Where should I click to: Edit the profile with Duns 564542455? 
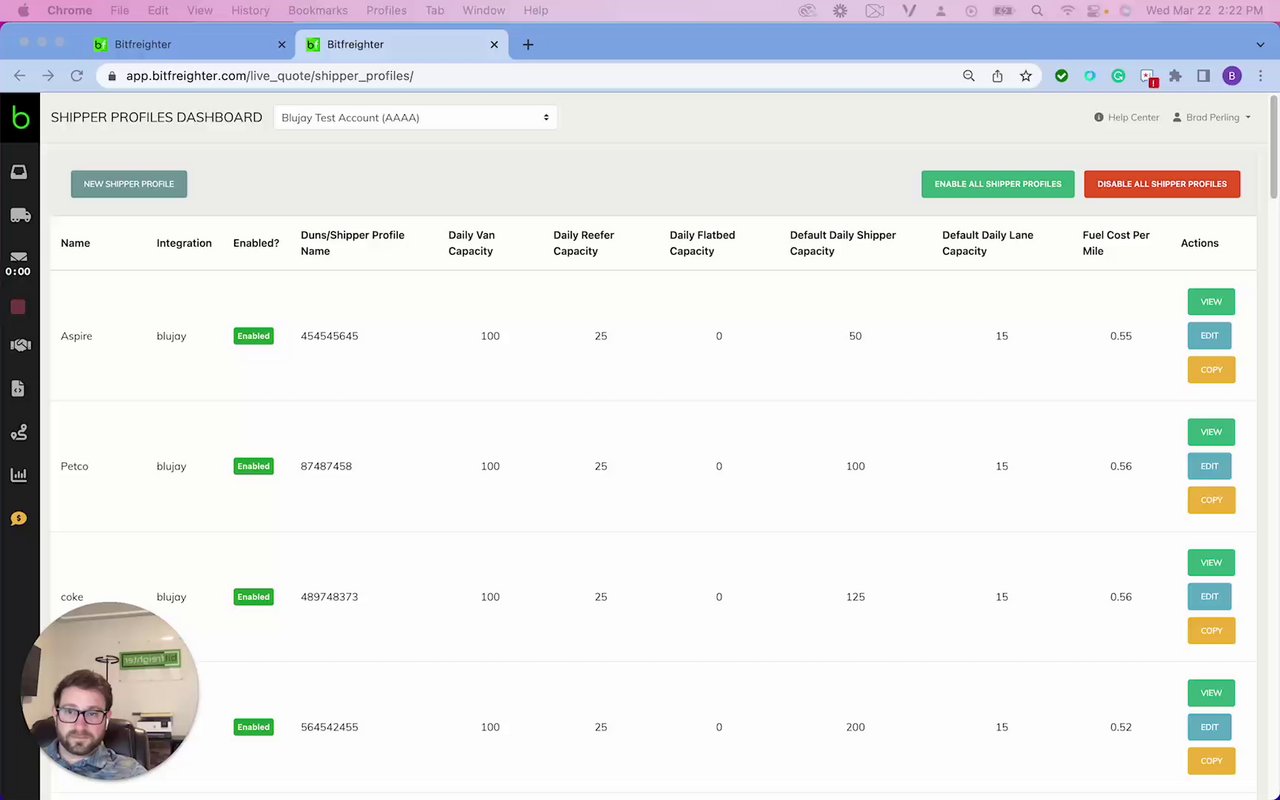coord(1209,727)
